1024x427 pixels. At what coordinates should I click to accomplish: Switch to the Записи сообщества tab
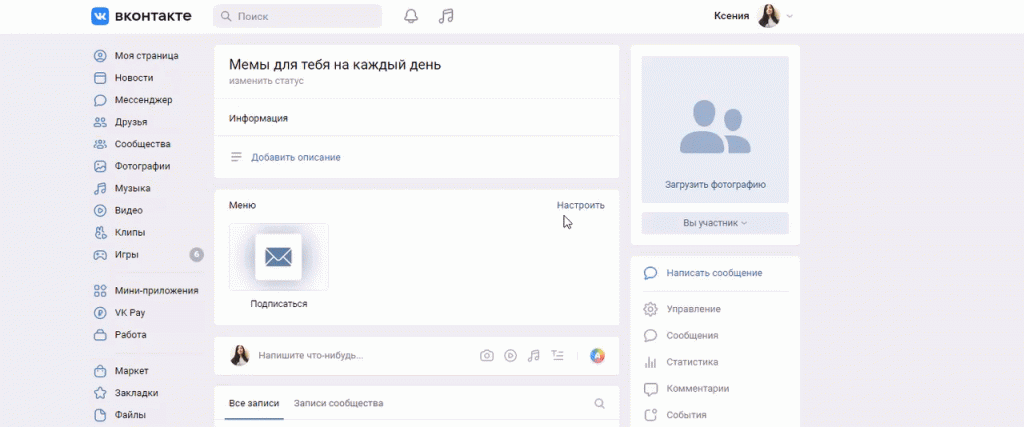pos(338,404)
